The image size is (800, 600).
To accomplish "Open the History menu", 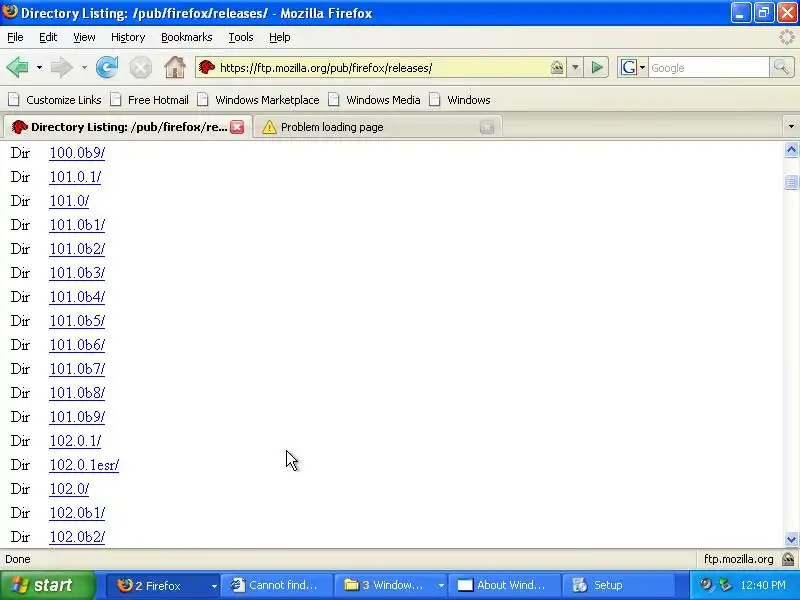I will 128,37.
